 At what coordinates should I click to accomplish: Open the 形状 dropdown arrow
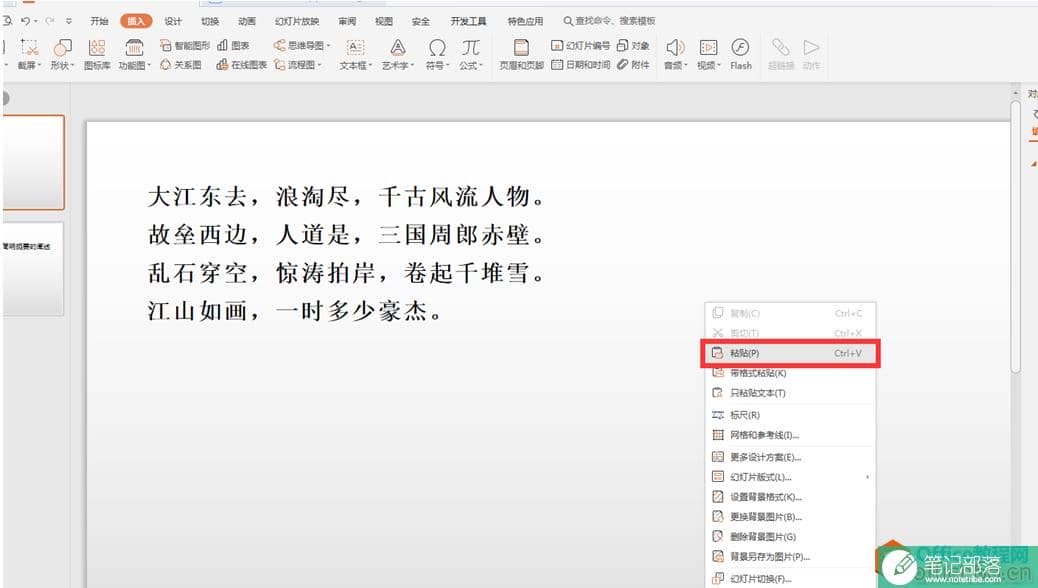click(72, 66)
